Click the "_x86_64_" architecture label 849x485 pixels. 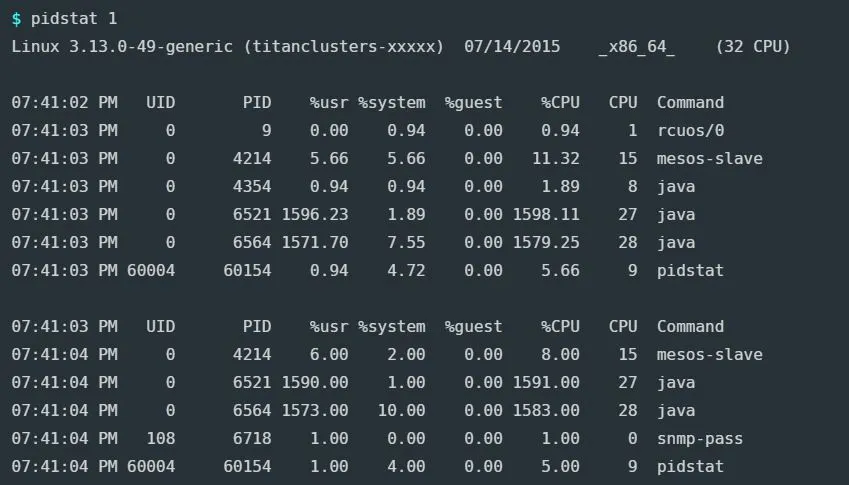click(636, 47)
